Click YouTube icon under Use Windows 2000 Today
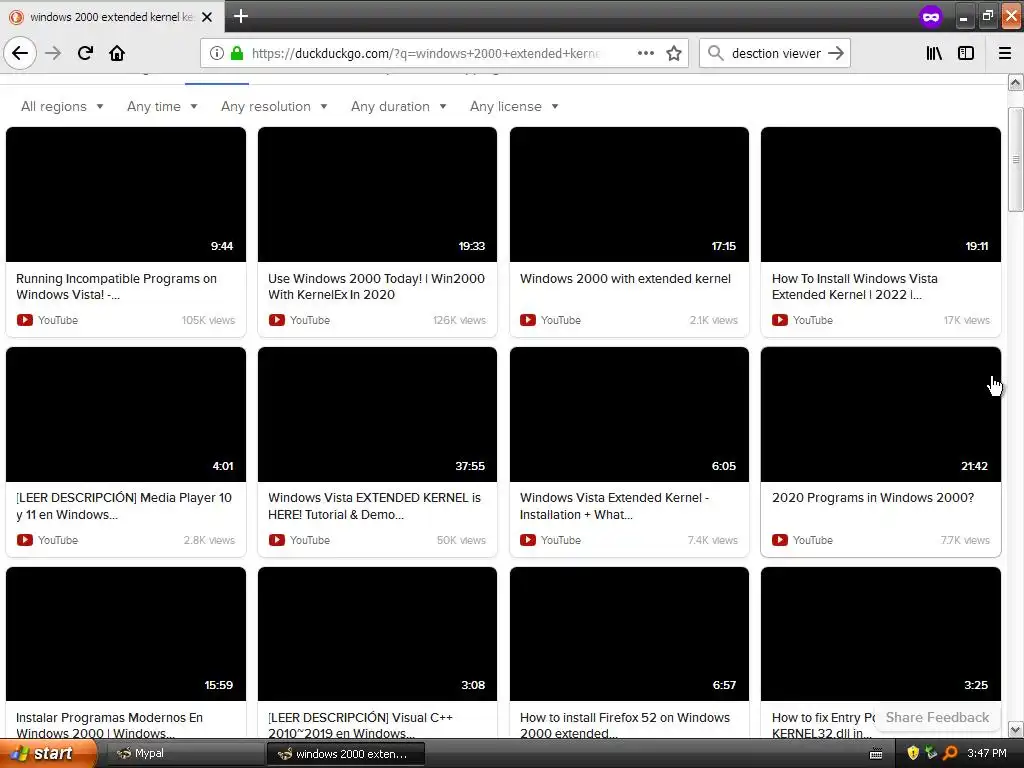 coord(277,320)
